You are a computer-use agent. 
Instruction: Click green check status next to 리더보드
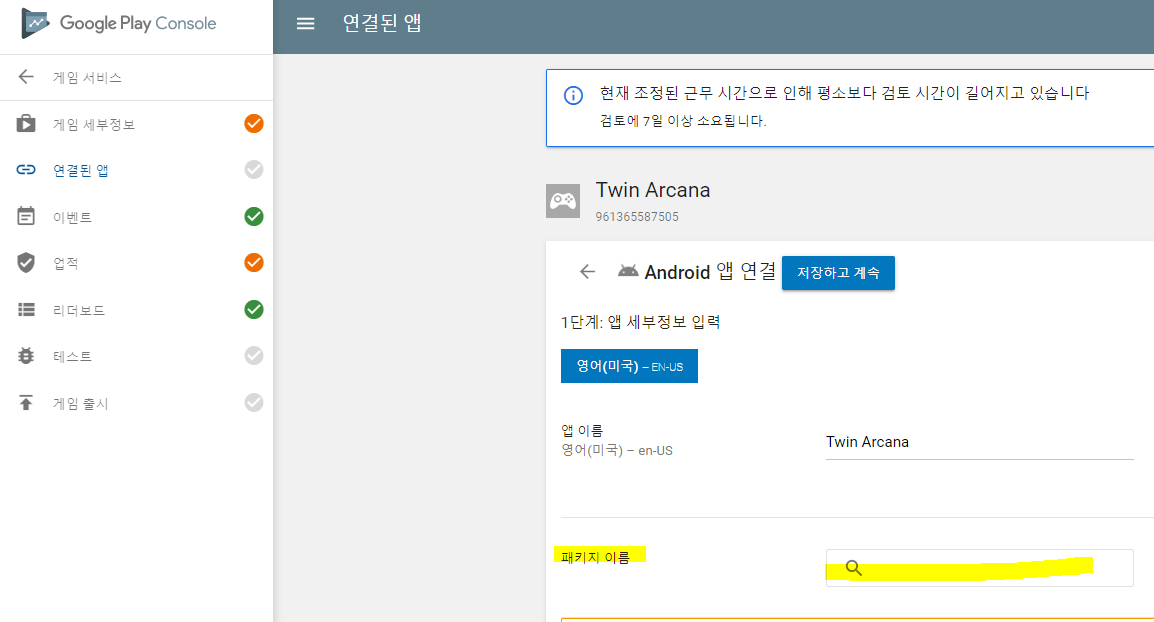[x=254, y=310]
